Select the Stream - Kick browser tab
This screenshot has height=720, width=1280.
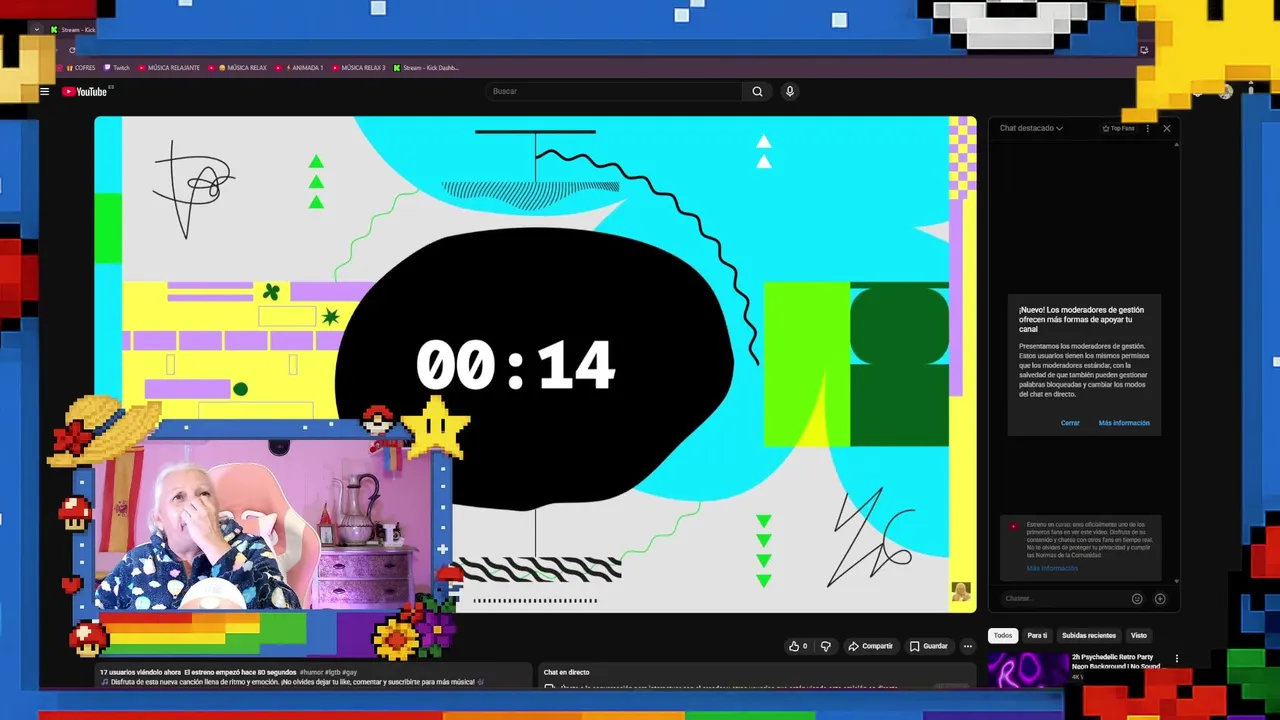(74, 29)
